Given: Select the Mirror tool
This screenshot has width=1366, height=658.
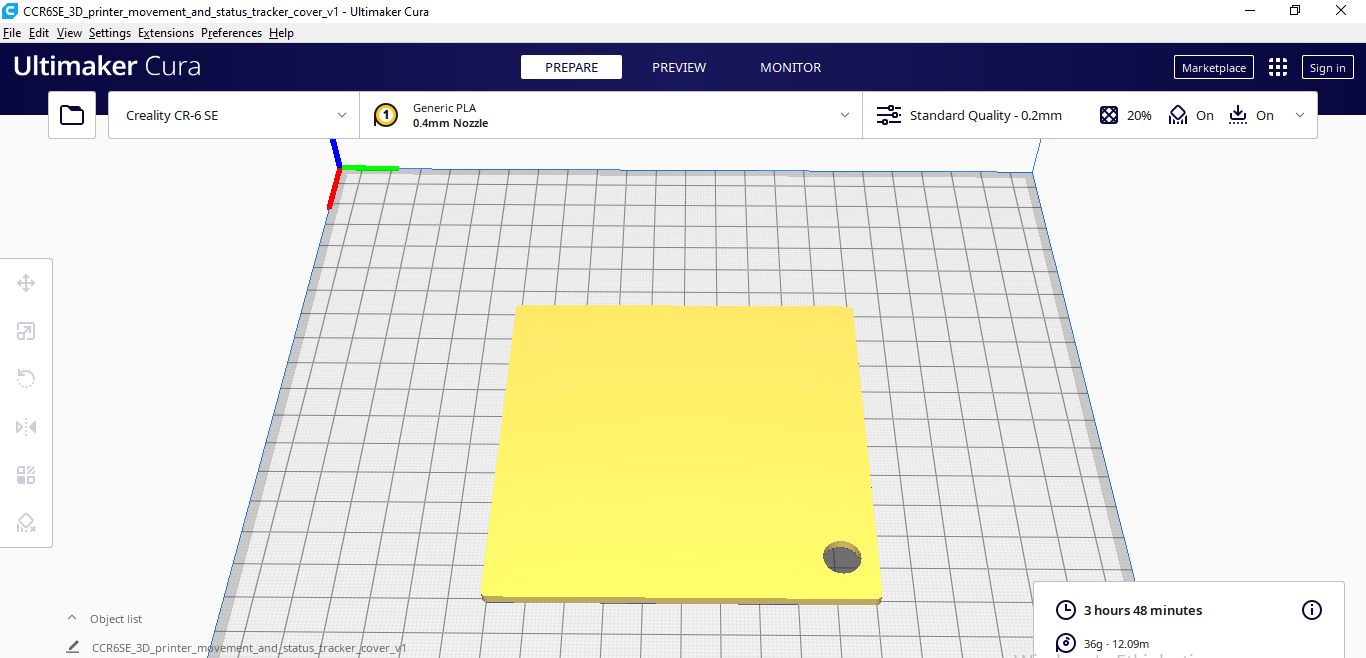Looking at the screenshot, I should click(26, 427).
